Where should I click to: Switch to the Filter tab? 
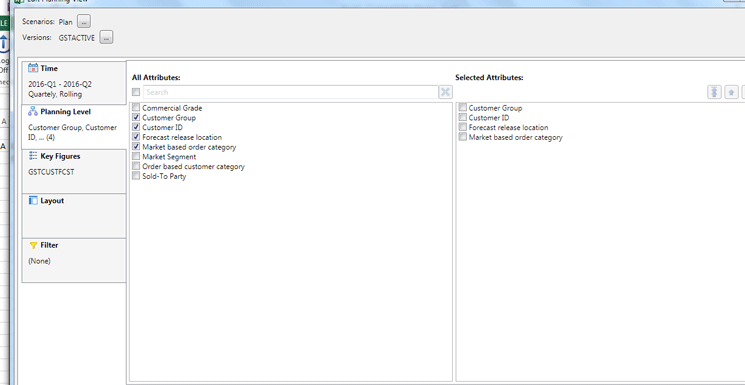point(74,260)
